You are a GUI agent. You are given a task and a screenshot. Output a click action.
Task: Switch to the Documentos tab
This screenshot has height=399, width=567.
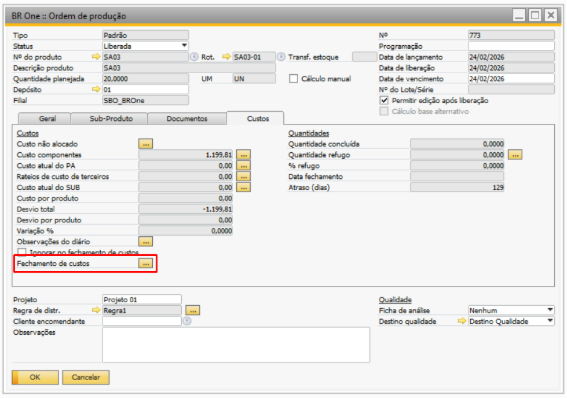pos(187,119)
